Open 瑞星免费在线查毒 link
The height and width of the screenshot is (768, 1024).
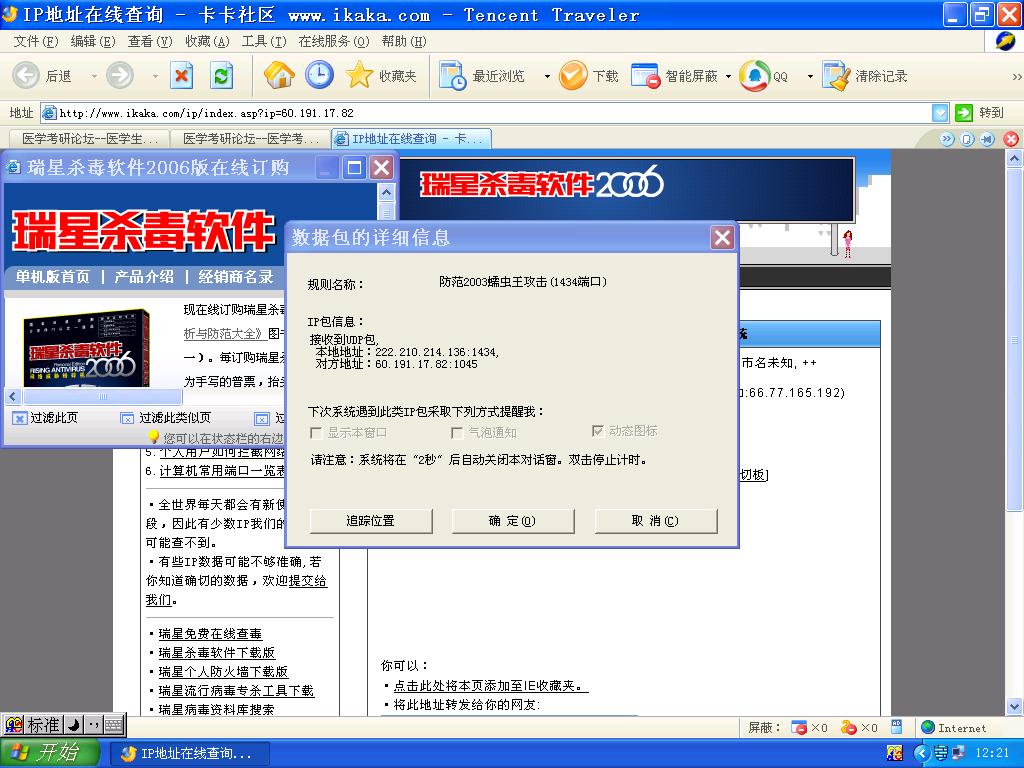point(210,633)
